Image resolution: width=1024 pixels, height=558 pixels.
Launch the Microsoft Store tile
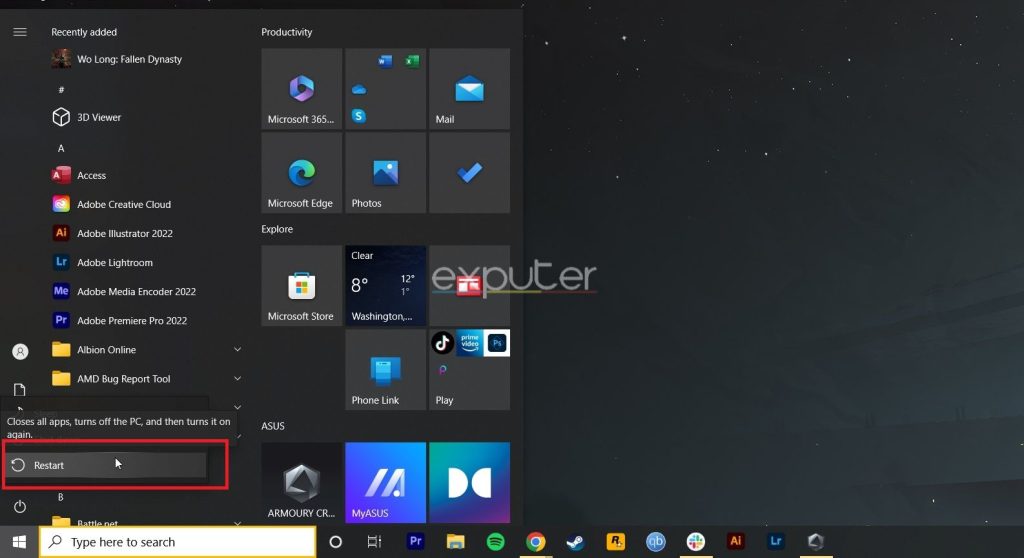click(301, 287)
